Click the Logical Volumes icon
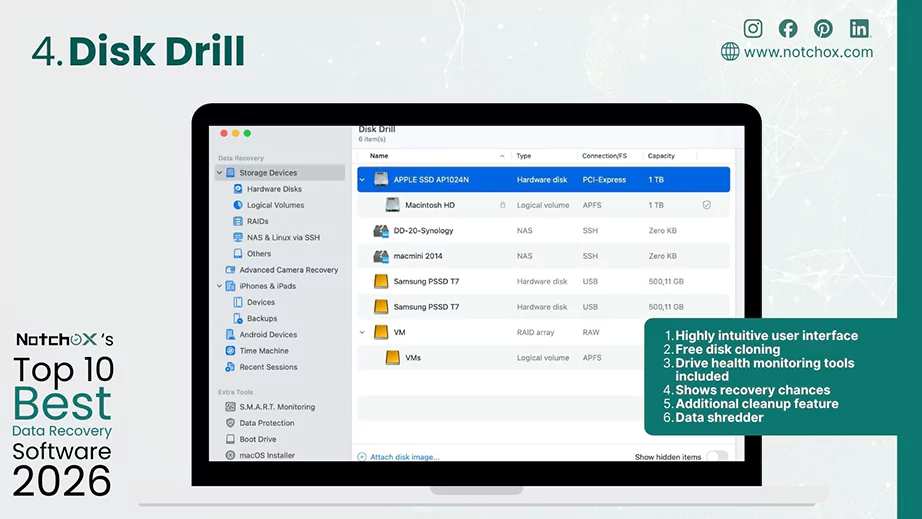This screenshot has height=519, width=922. (238, 205)
